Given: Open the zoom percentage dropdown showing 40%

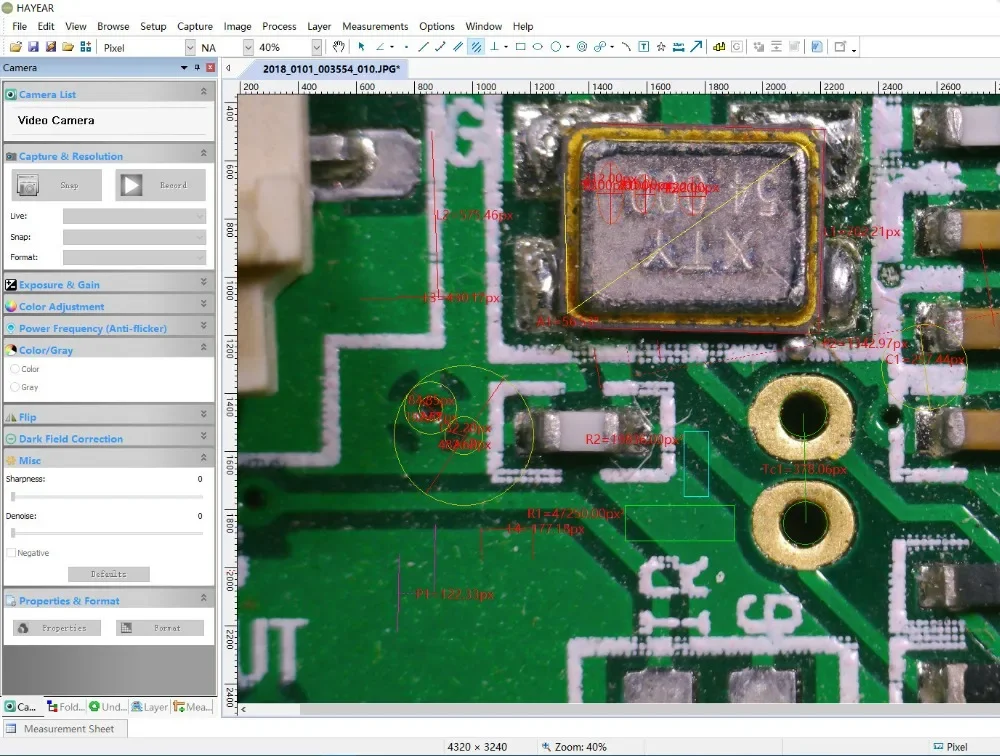Looking at the screenshot, I should click(x=317, y=46).
